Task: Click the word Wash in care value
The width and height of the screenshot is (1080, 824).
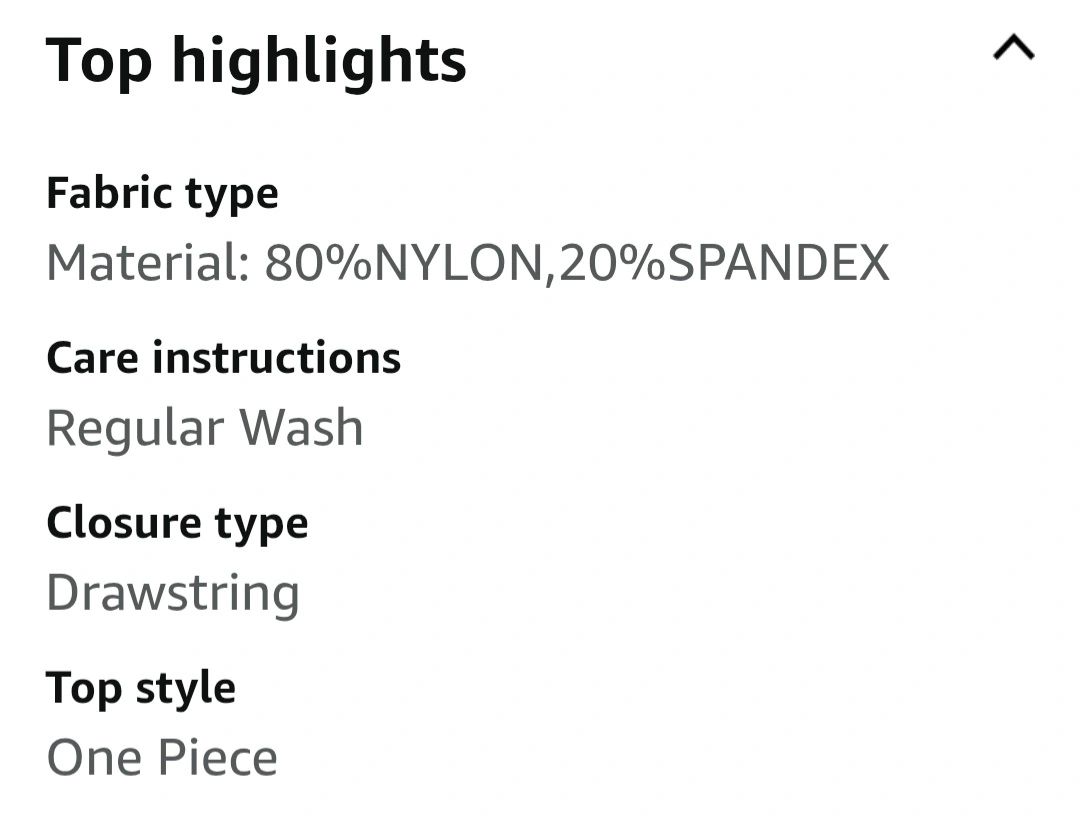Action: 301,428
